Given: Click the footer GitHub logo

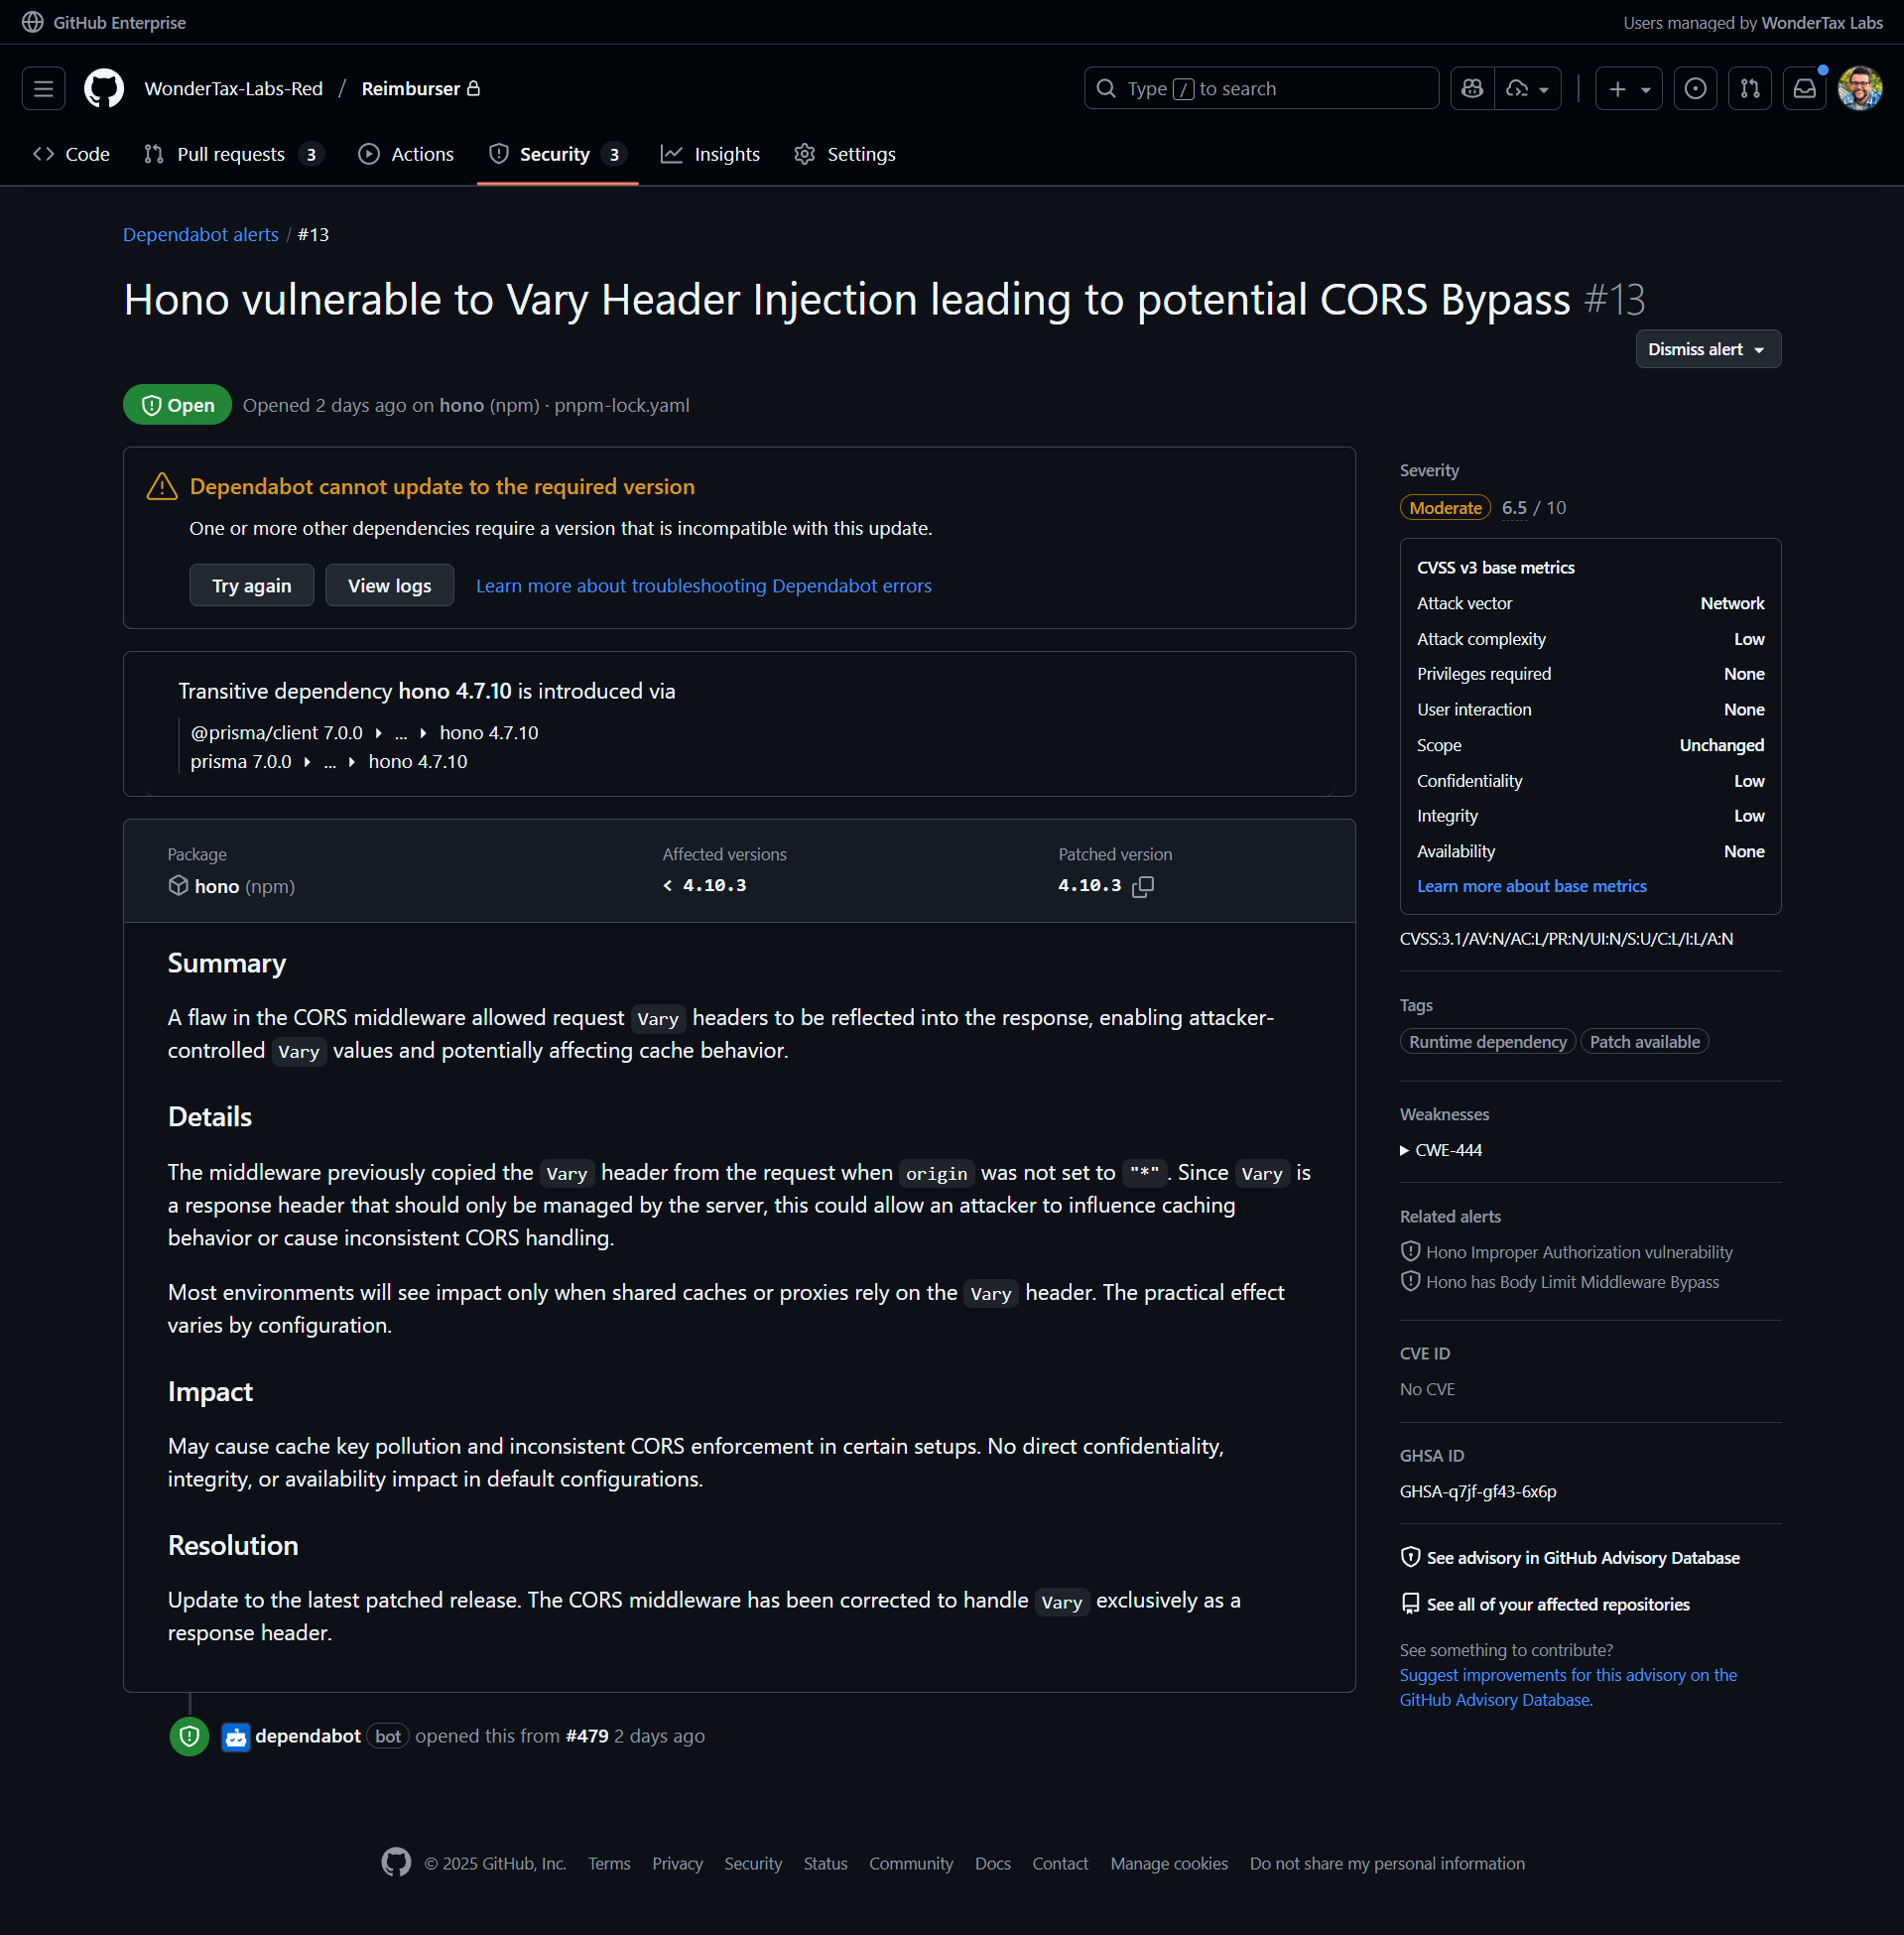Looking at the screenshot, I should coord(396,1863).
